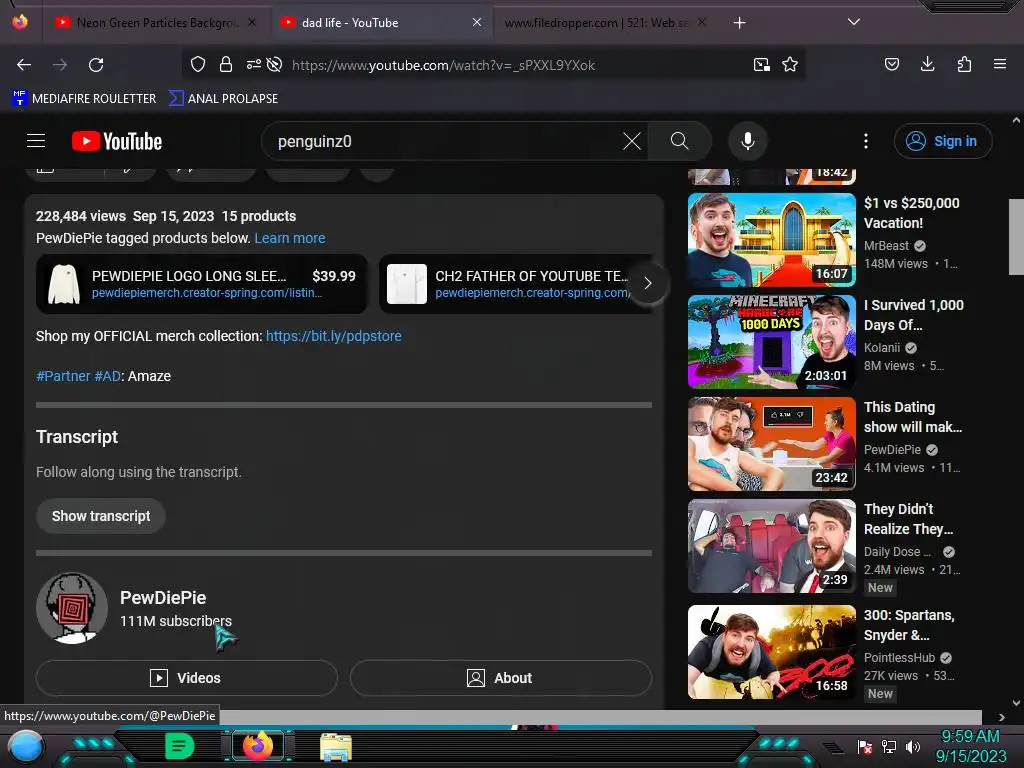Click the scroll-up arrow at top right
The width and height of the screenshot is (1024, 768).
[x=1016, y=120]
